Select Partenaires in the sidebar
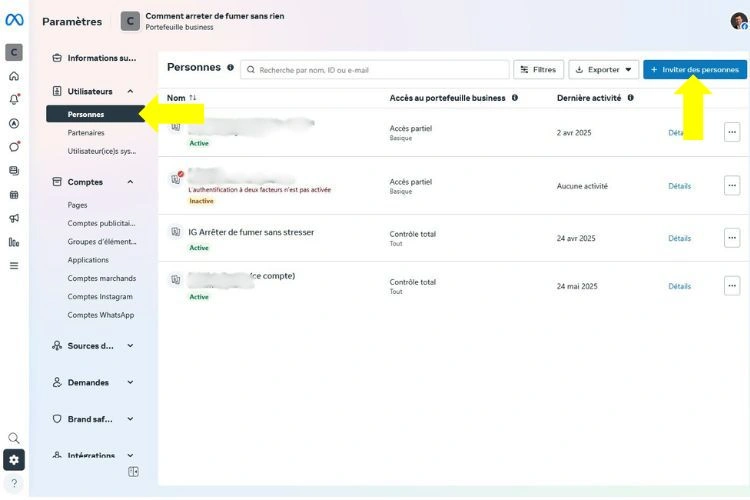750x500 pixels. [86, 133]
